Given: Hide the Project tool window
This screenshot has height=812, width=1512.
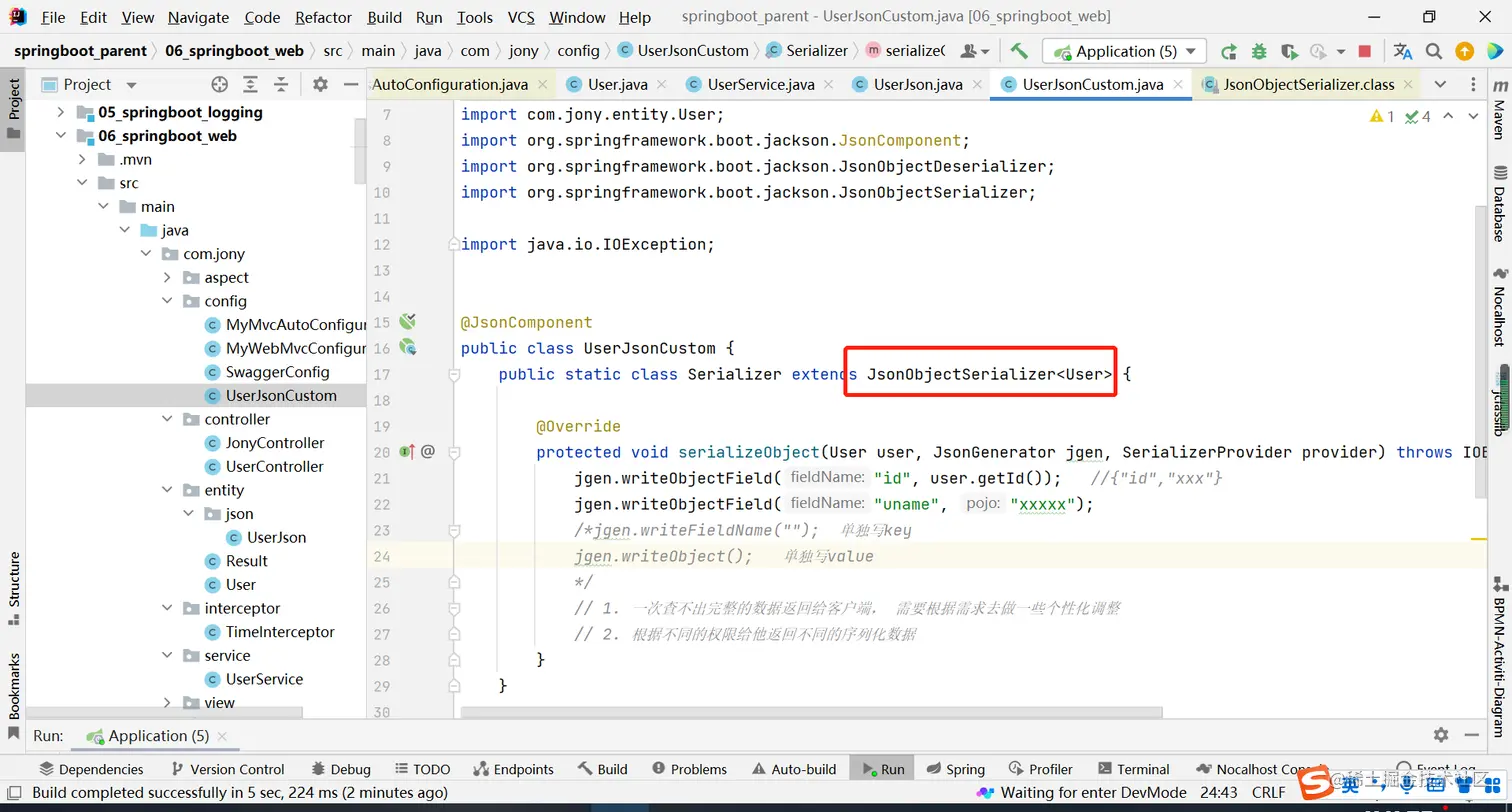Looking at the screenshot, I should point(350,85).
